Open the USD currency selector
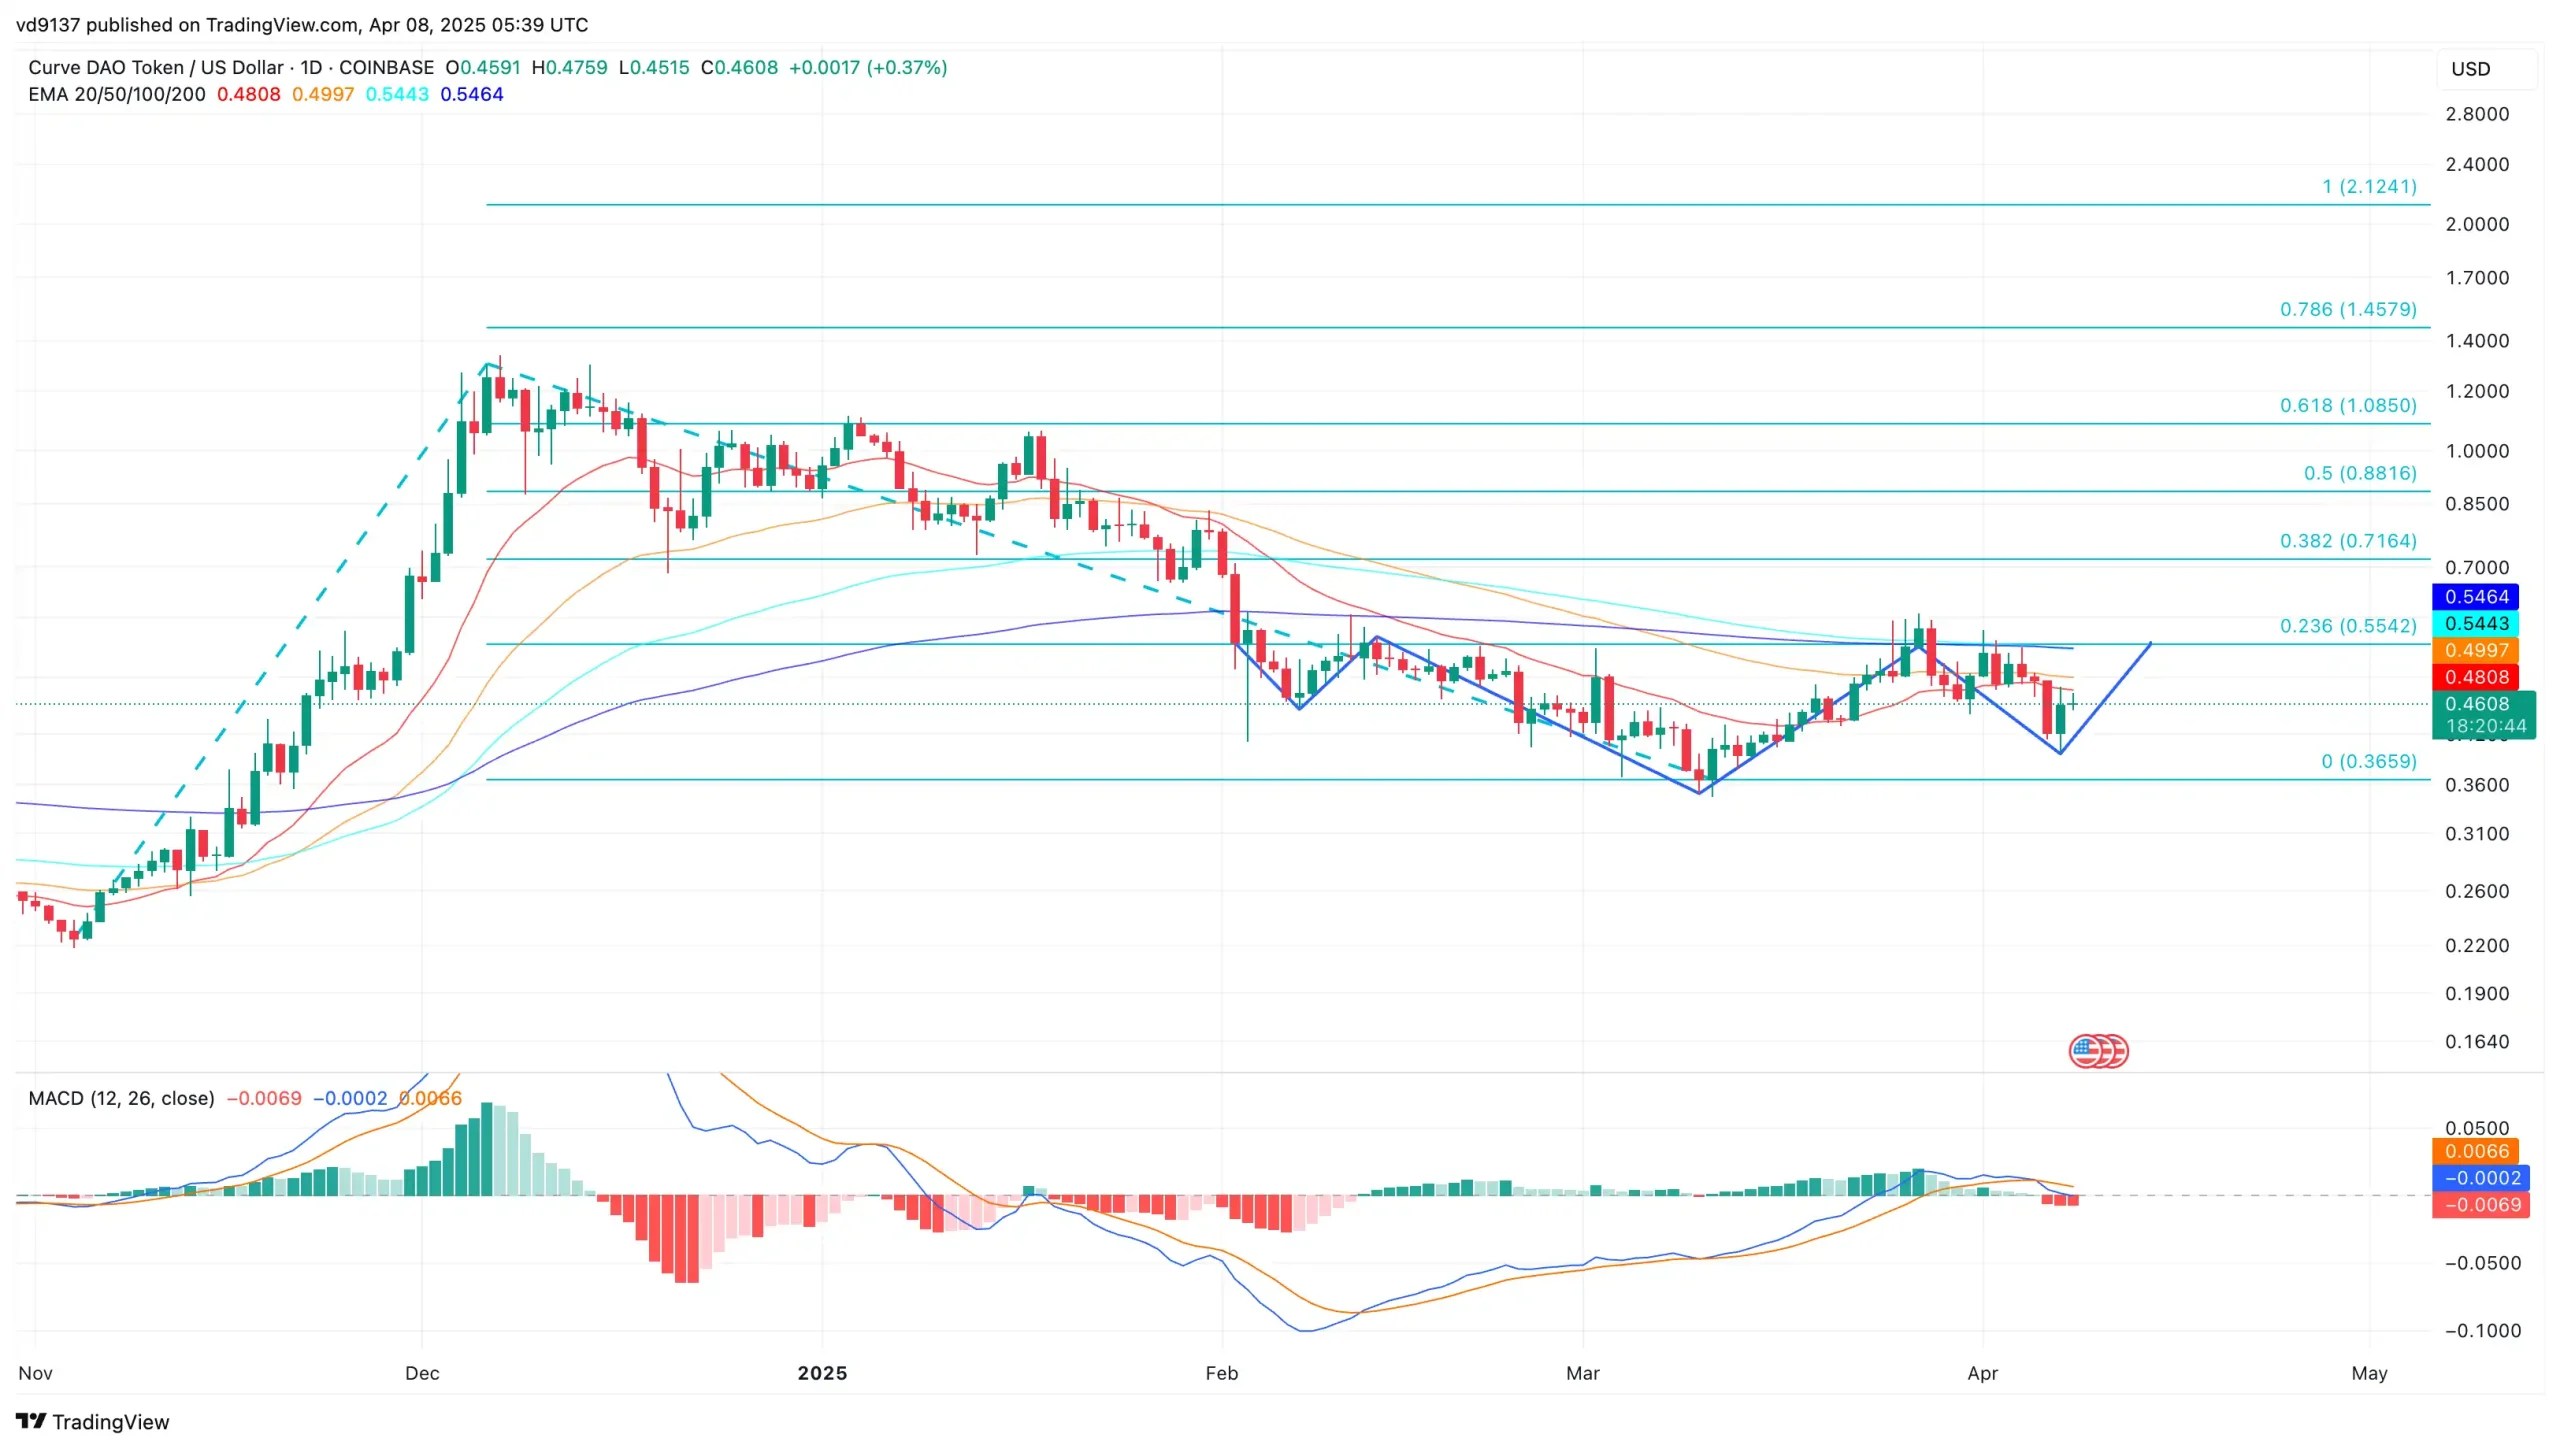 2470,69
